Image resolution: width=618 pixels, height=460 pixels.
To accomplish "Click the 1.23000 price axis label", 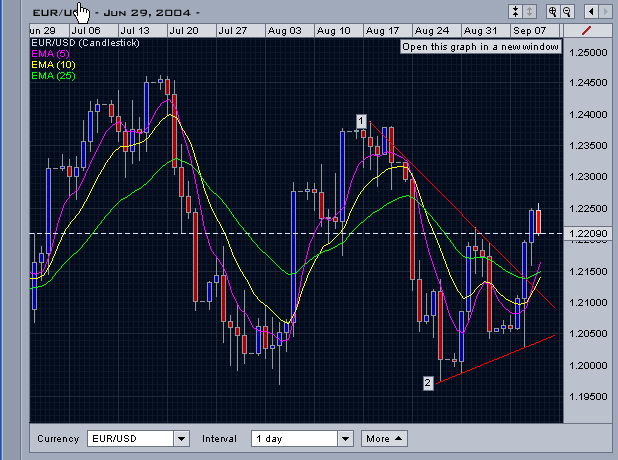I will point(588,177).
